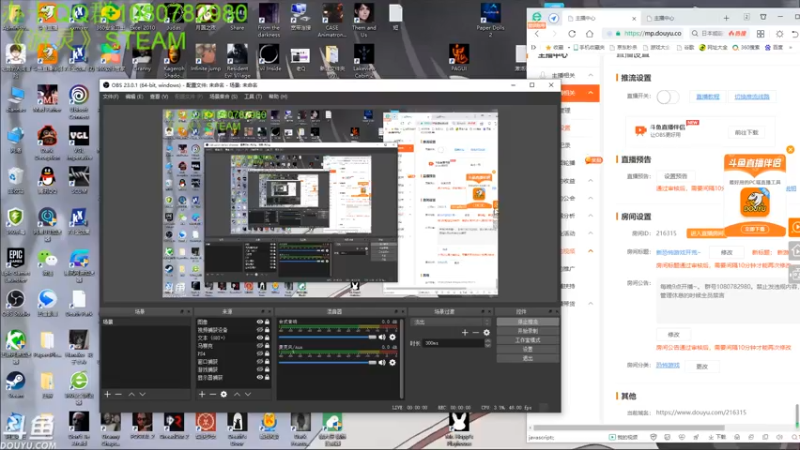This screenshot has width=800, height=450.
Task: Mute the desktop audio speaker icon in OBS mixer
Action: point(382,337)
